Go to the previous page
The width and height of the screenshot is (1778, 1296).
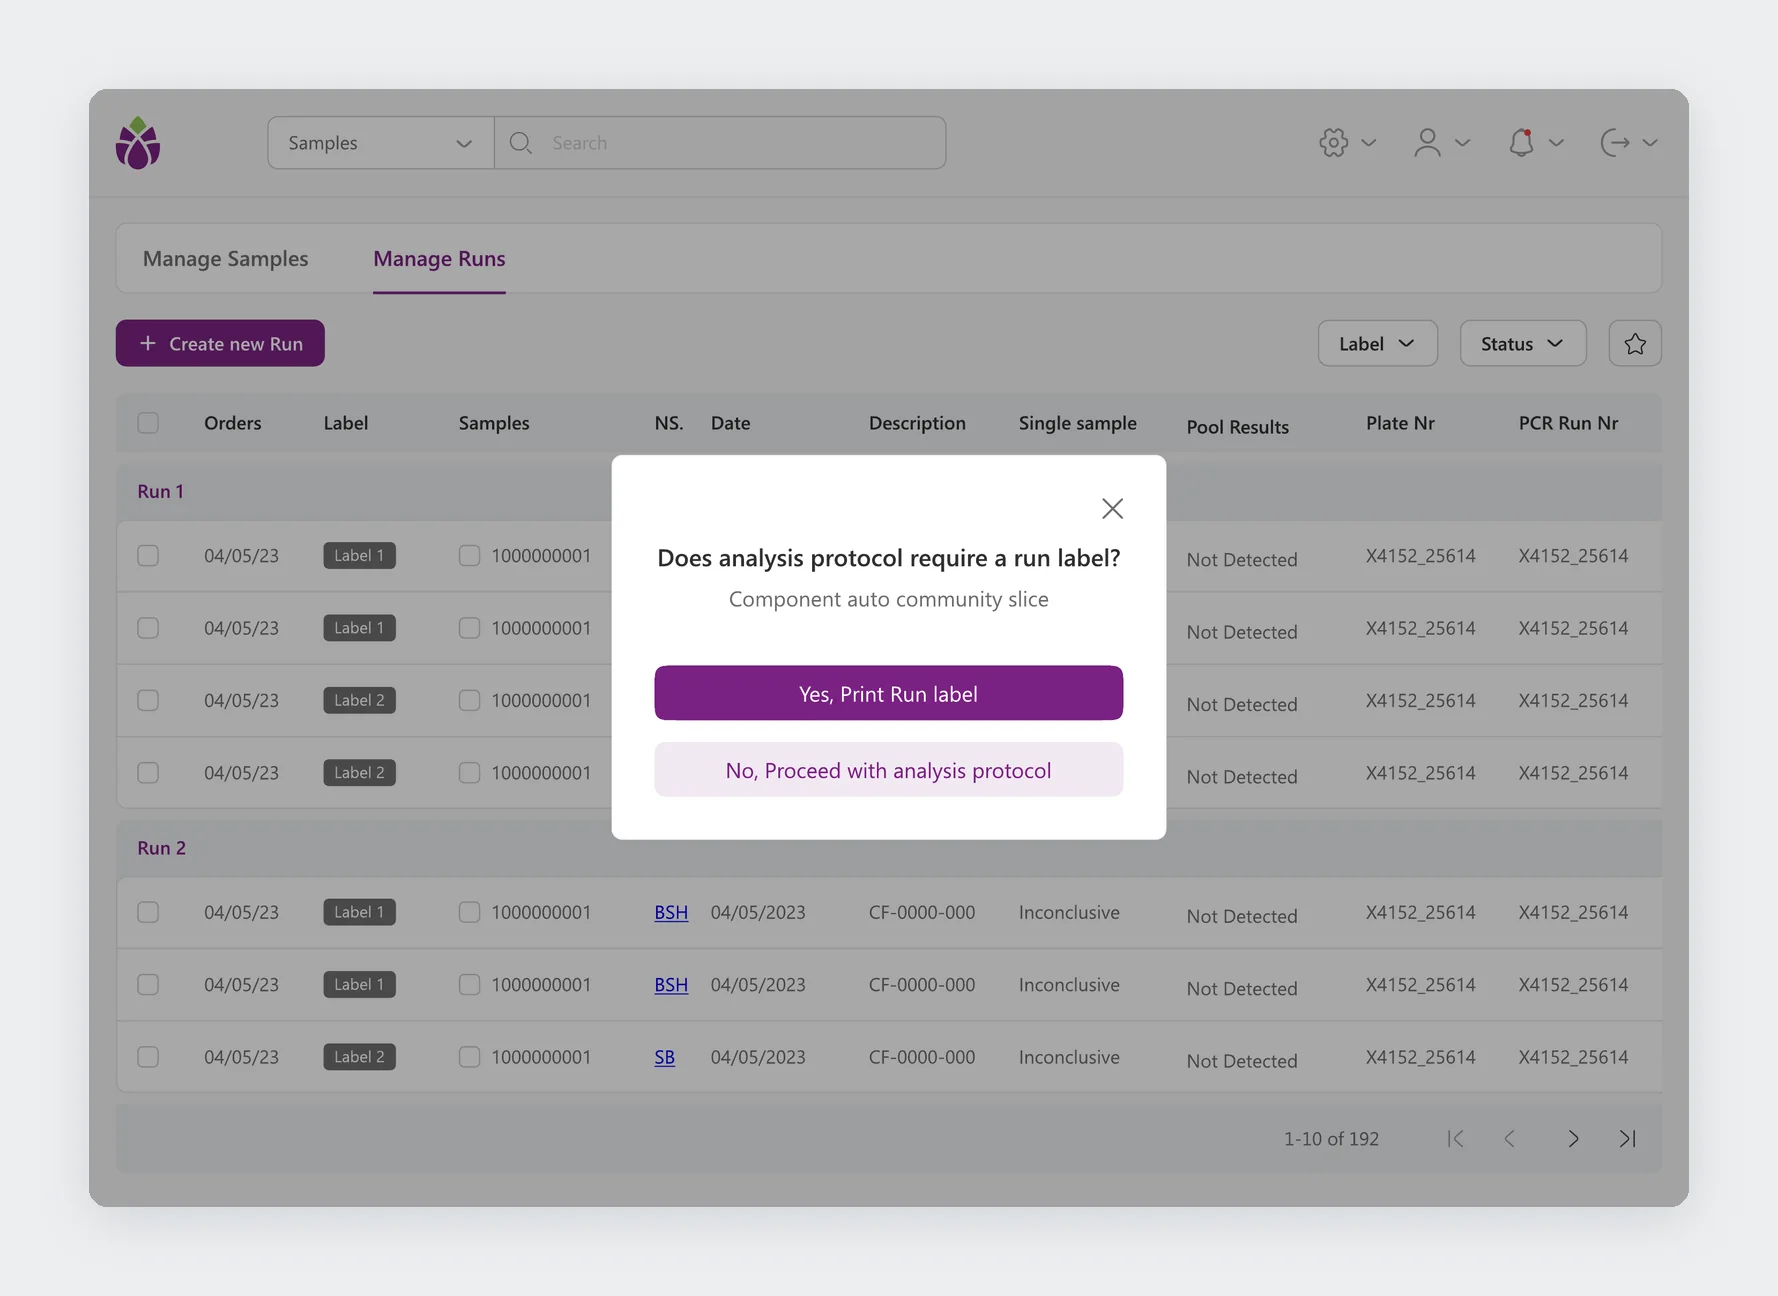coord(1510,1138)
